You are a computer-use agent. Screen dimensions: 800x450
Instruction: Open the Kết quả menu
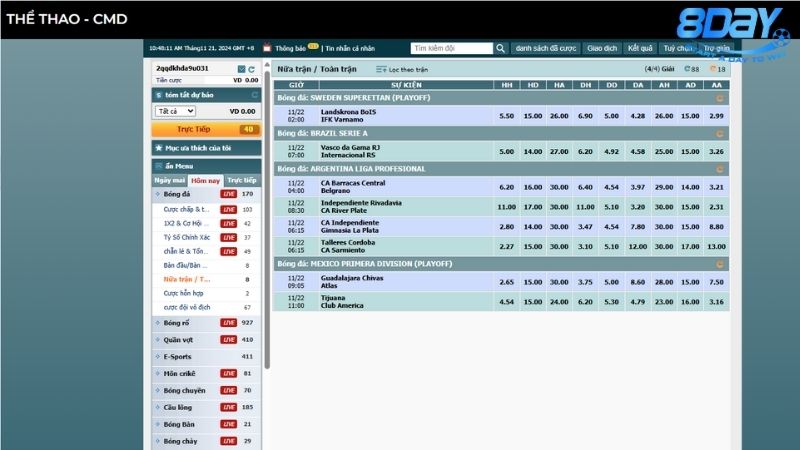[640, 48]
